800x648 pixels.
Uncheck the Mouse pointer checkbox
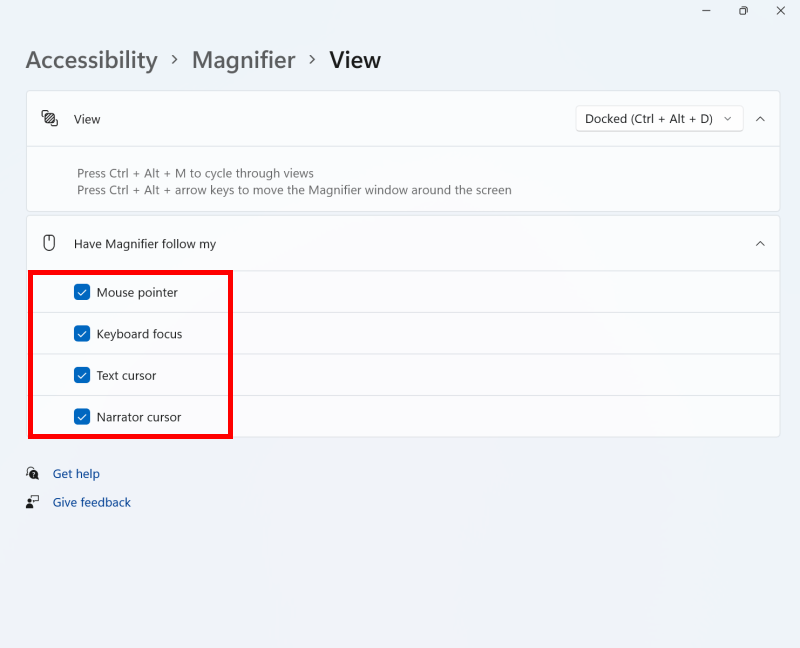point(82,292)
